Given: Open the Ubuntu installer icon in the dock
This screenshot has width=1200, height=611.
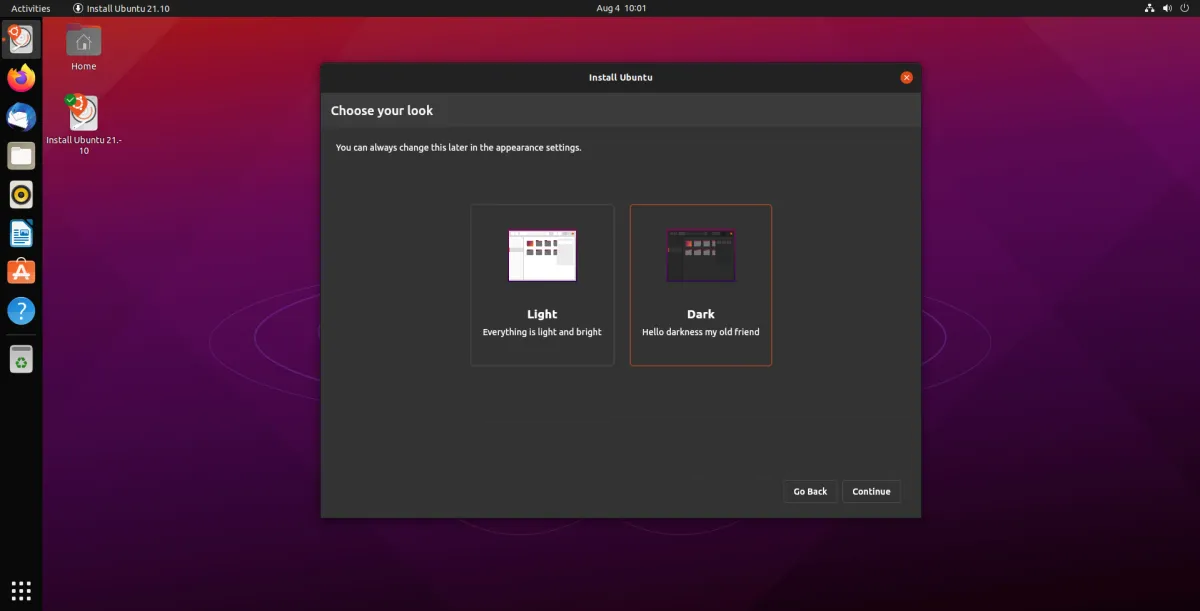Looking at the screenshot, I should click(21, 39).
